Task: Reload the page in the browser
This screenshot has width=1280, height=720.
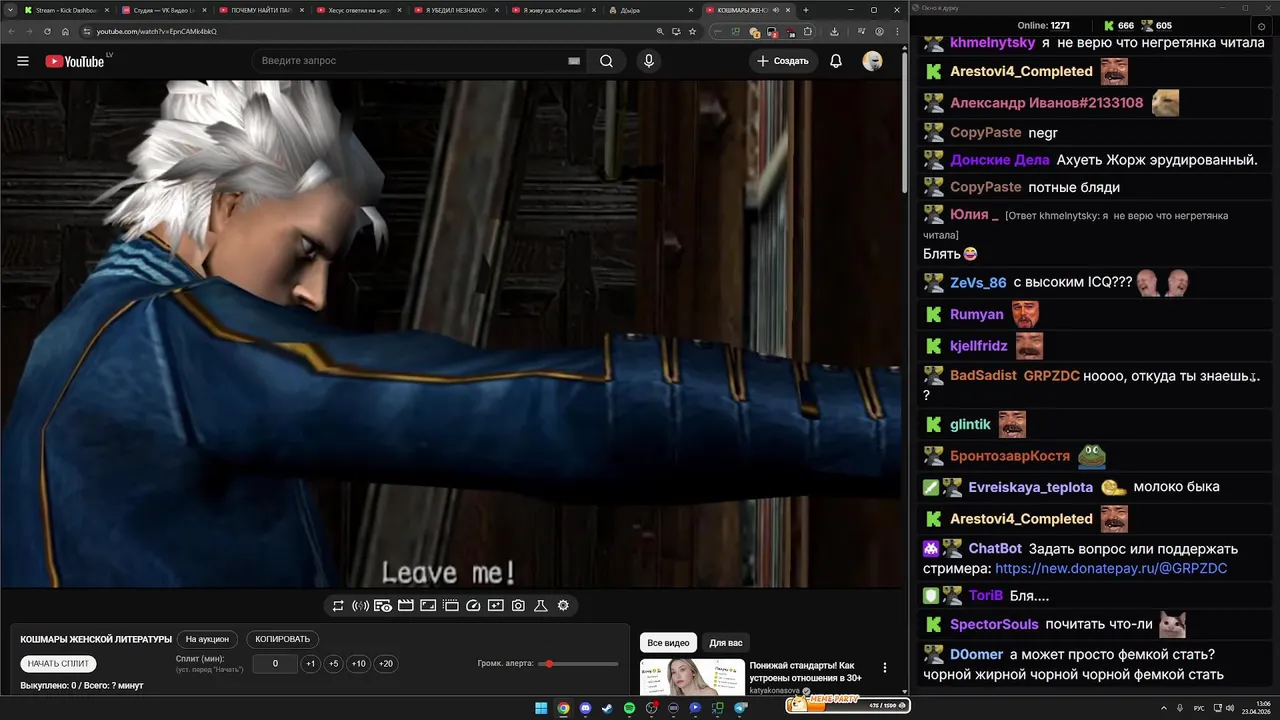Action: click(x=47, y=31)
